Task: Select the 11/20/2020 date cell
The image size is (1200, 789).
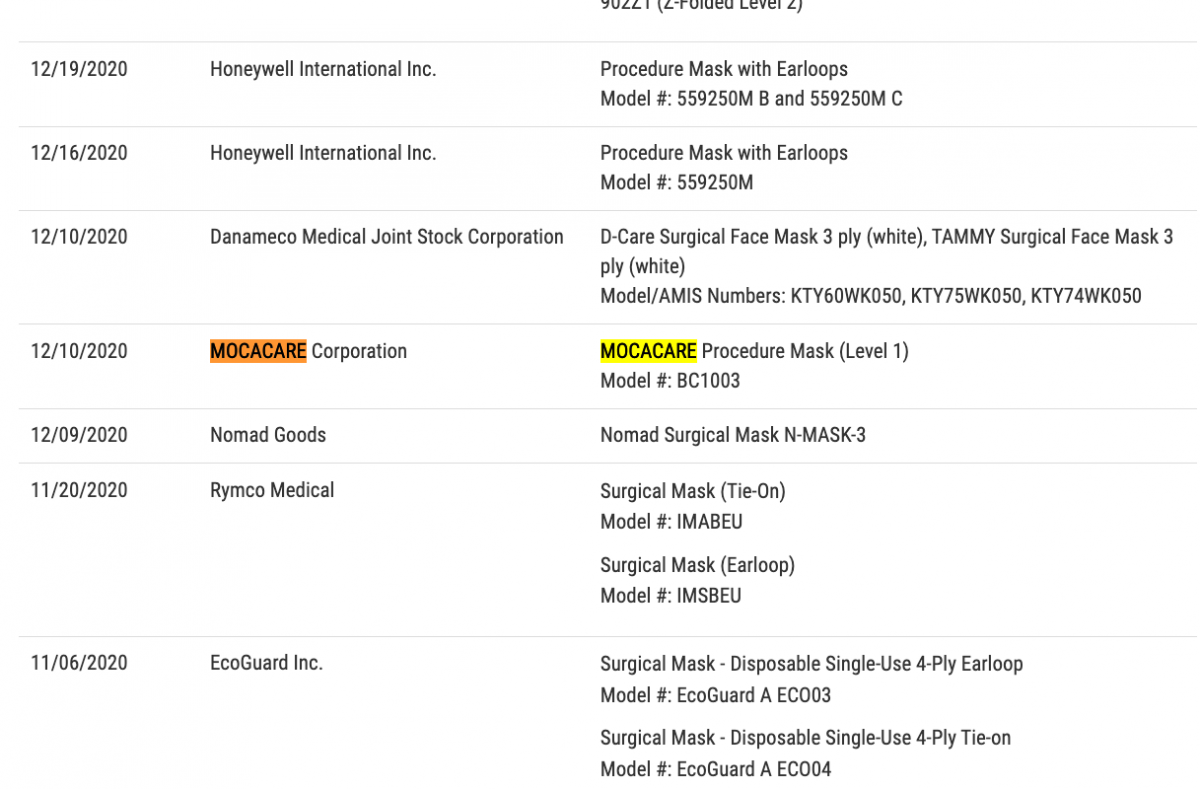Action: [x=79, y=490]
